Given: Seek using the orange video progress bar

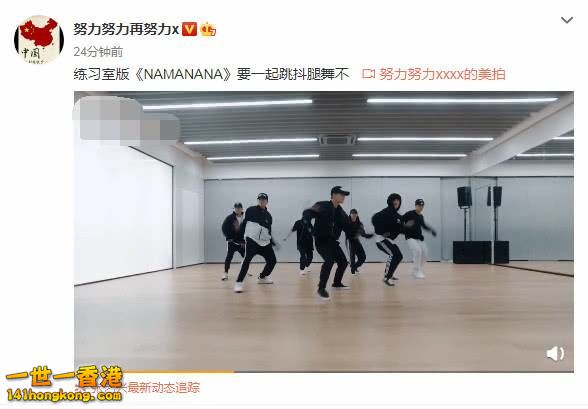Looking at the screenshot, I should [154, 372].
